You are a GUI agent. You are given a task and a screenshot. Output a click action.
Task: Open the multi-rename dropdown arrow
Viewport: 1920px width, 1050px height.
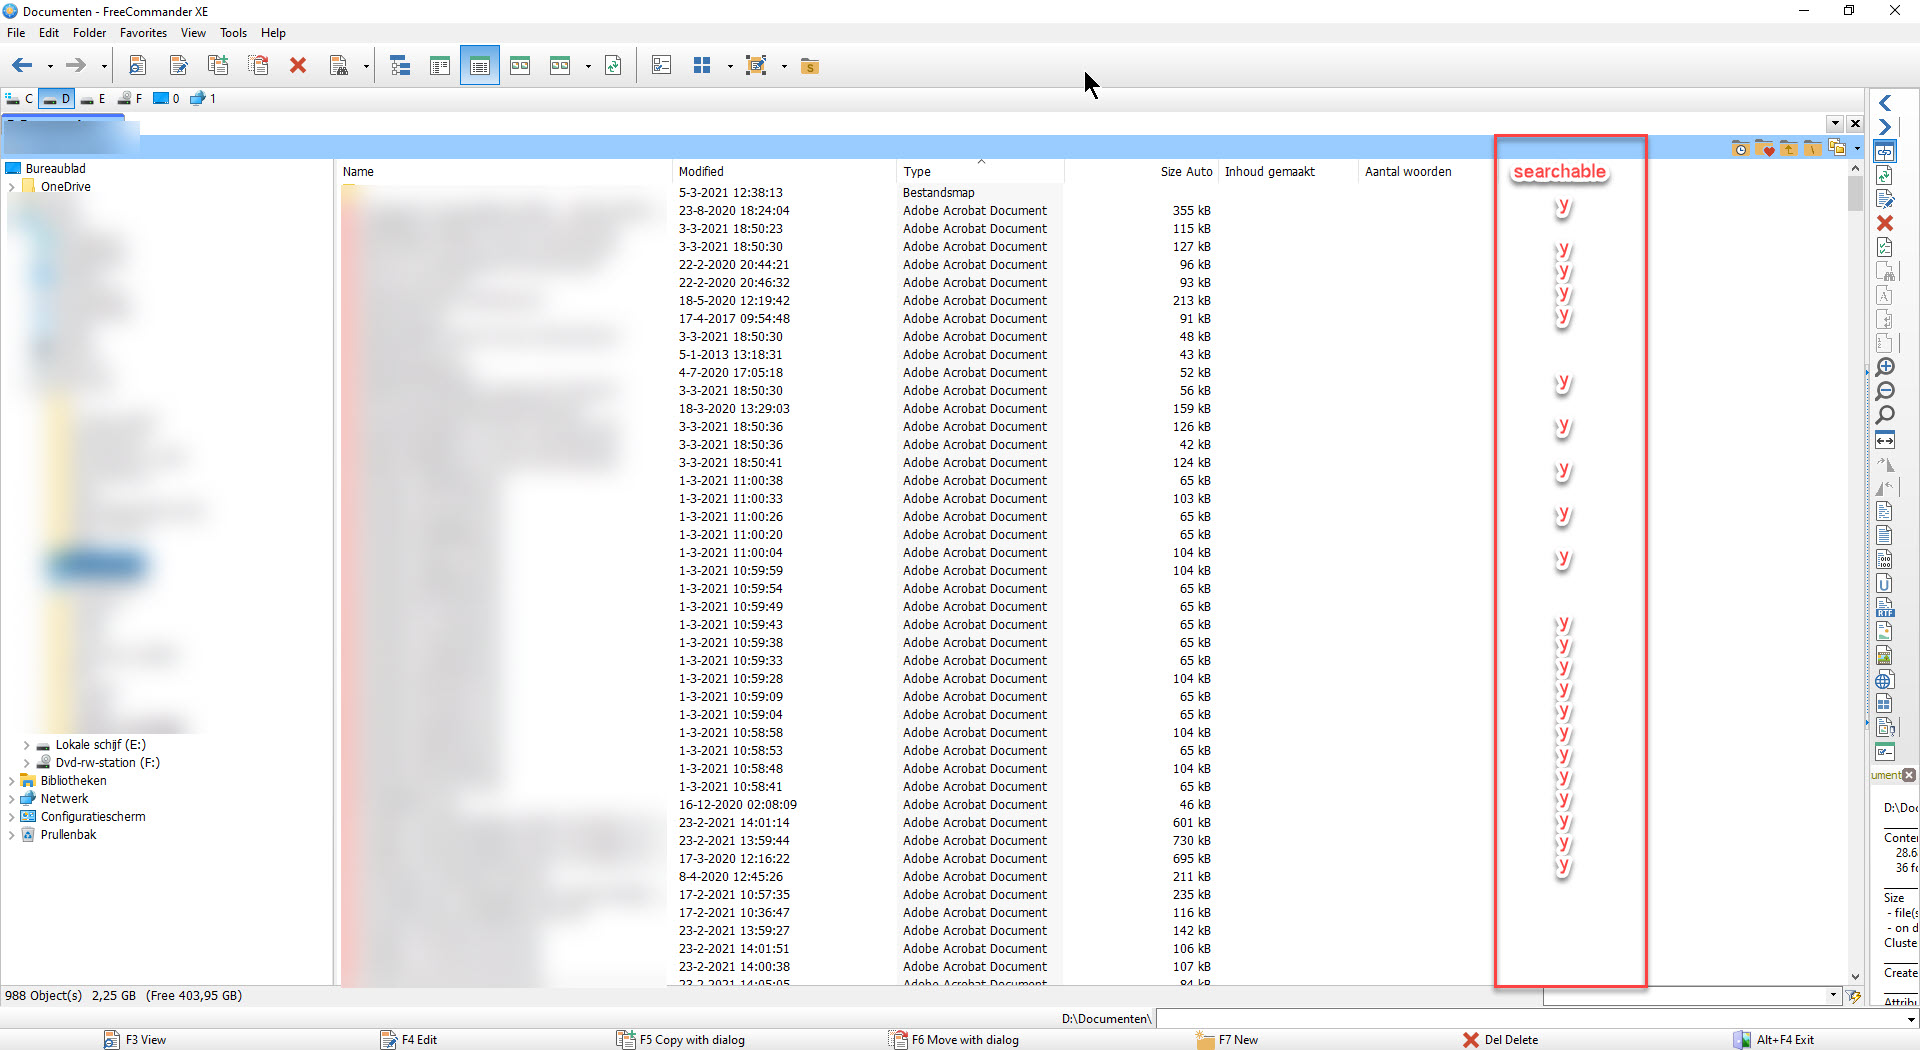point(784,67)
